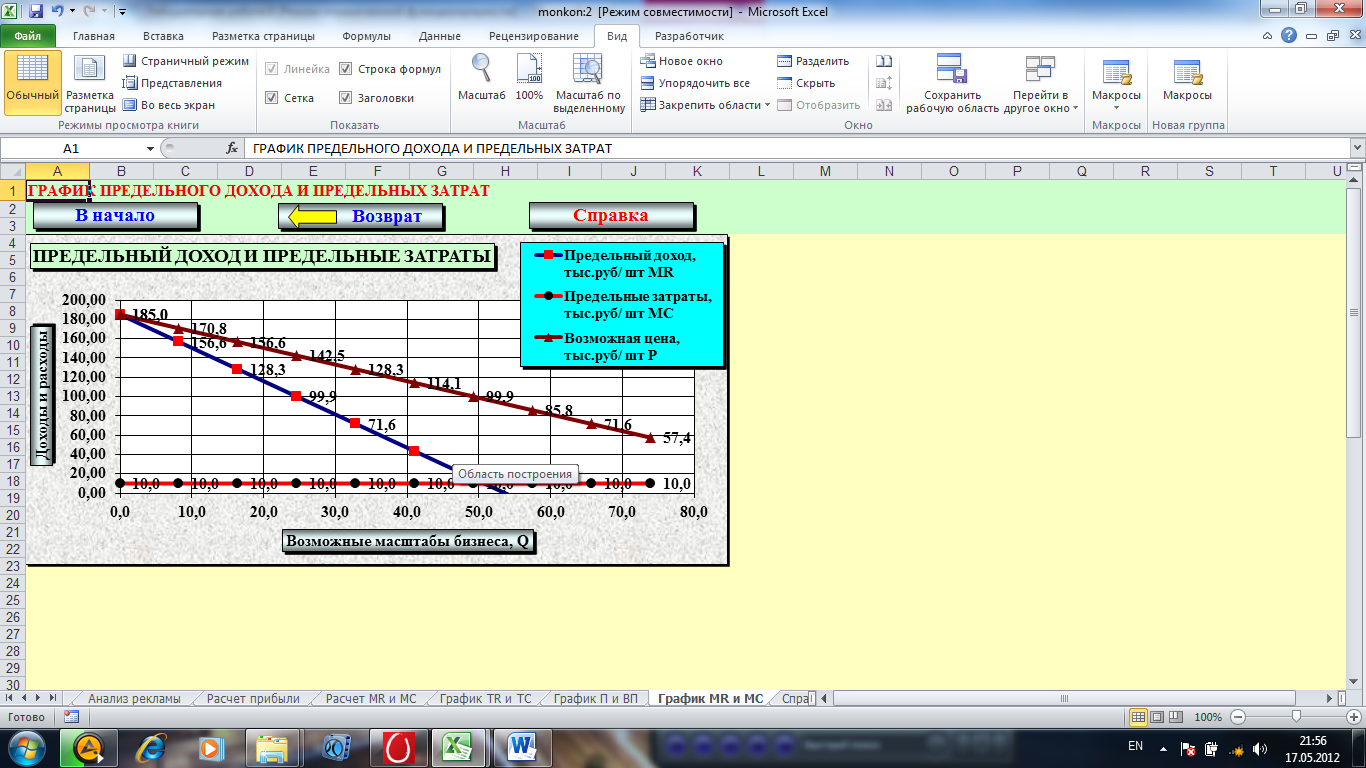Screen dimensions: 1366x768
Task: Toggle the Gridlines (Сетка) checkbox
Action: (x=272, y=98)
